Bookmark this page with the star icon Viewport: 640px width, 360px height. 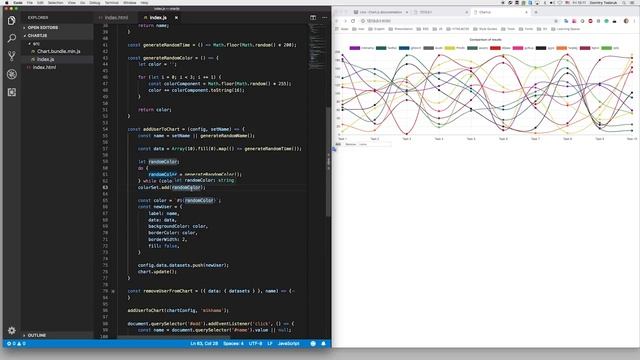pos(556,21)
